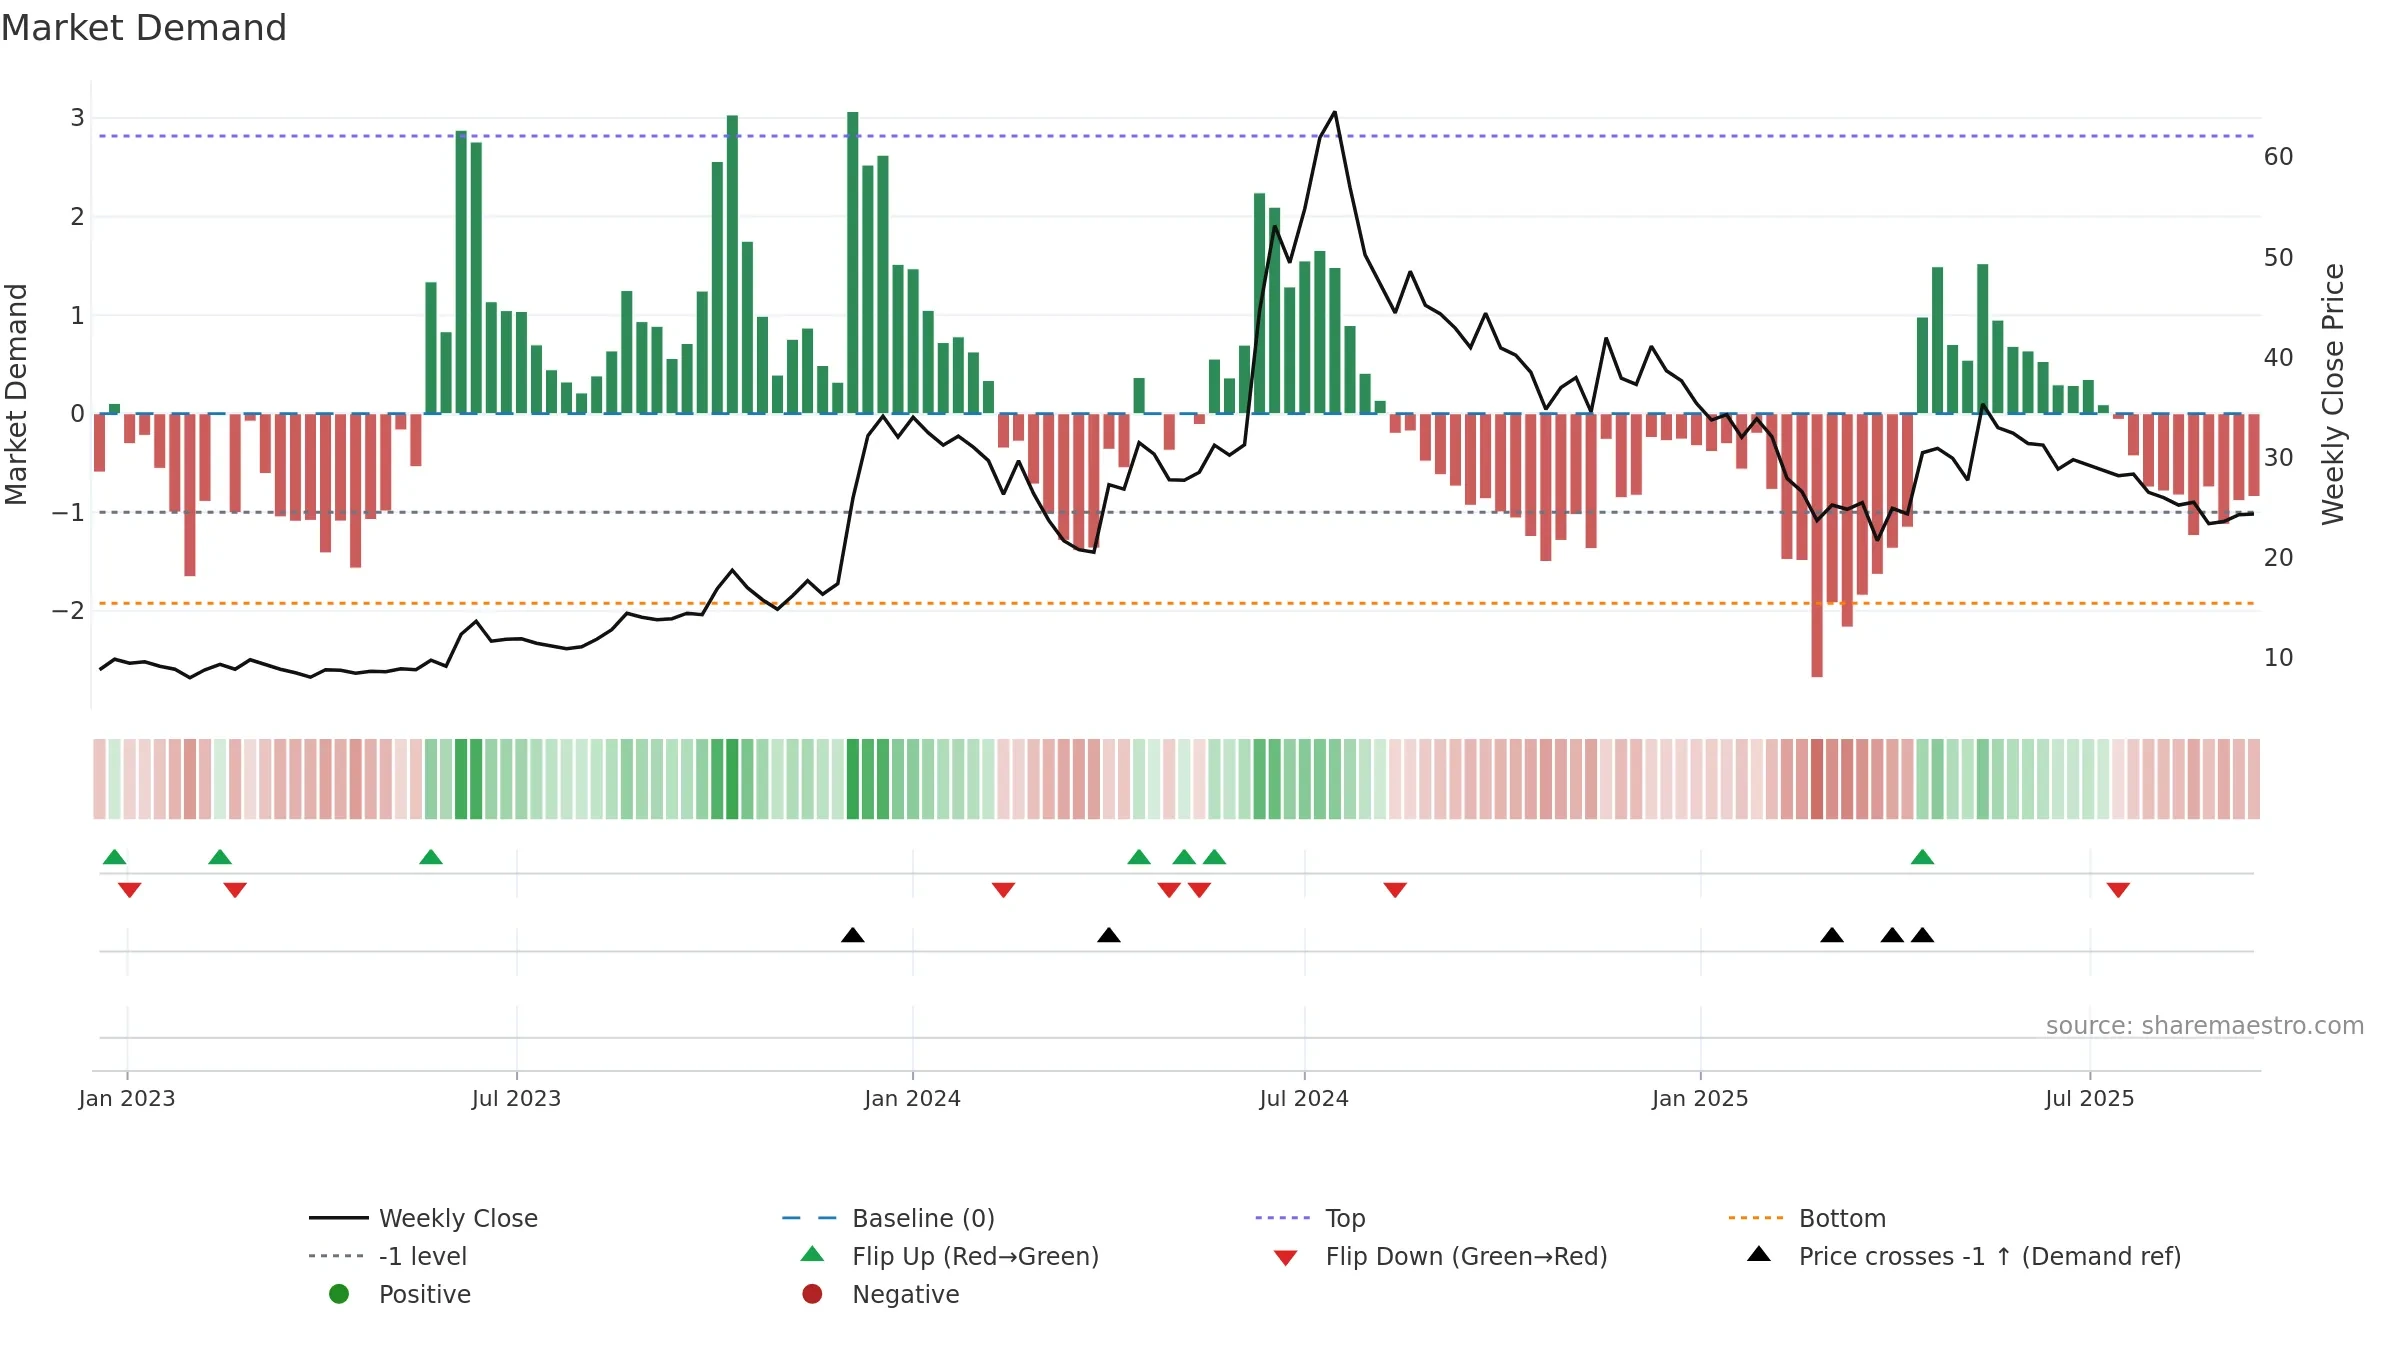Click the Baseline (0) legend entry
The image size is (2400, 1350).
click(889, 1218)
